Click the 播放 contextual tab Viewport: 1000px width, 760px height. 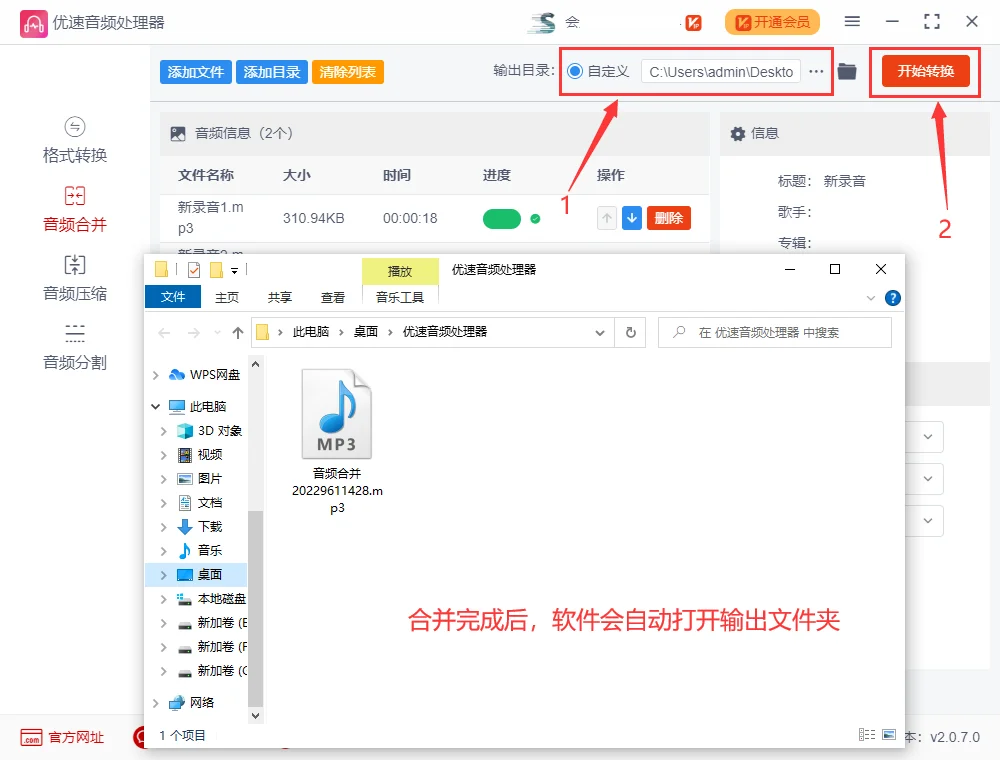(400, 271)
